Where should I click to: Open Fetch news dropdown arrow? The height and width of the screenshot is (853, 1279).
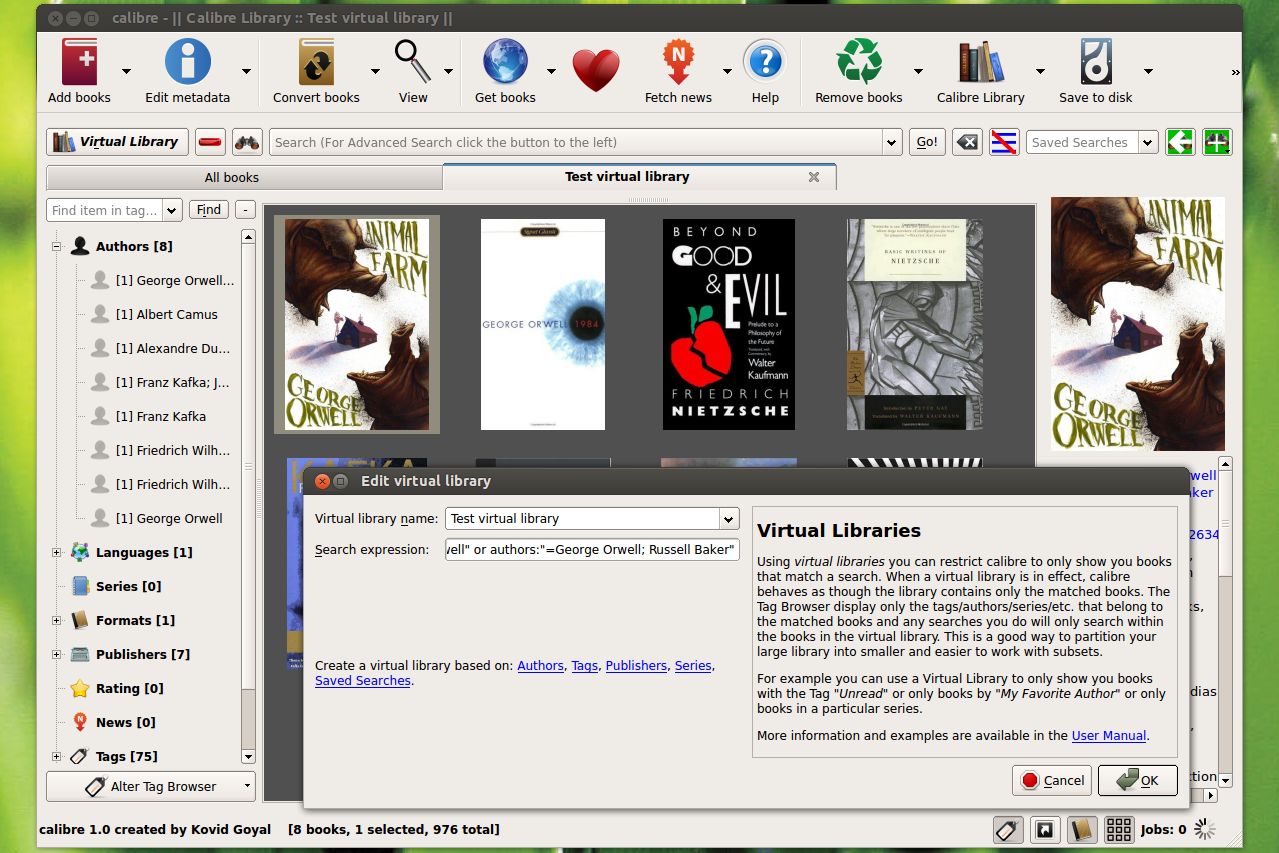coord(727,71)
